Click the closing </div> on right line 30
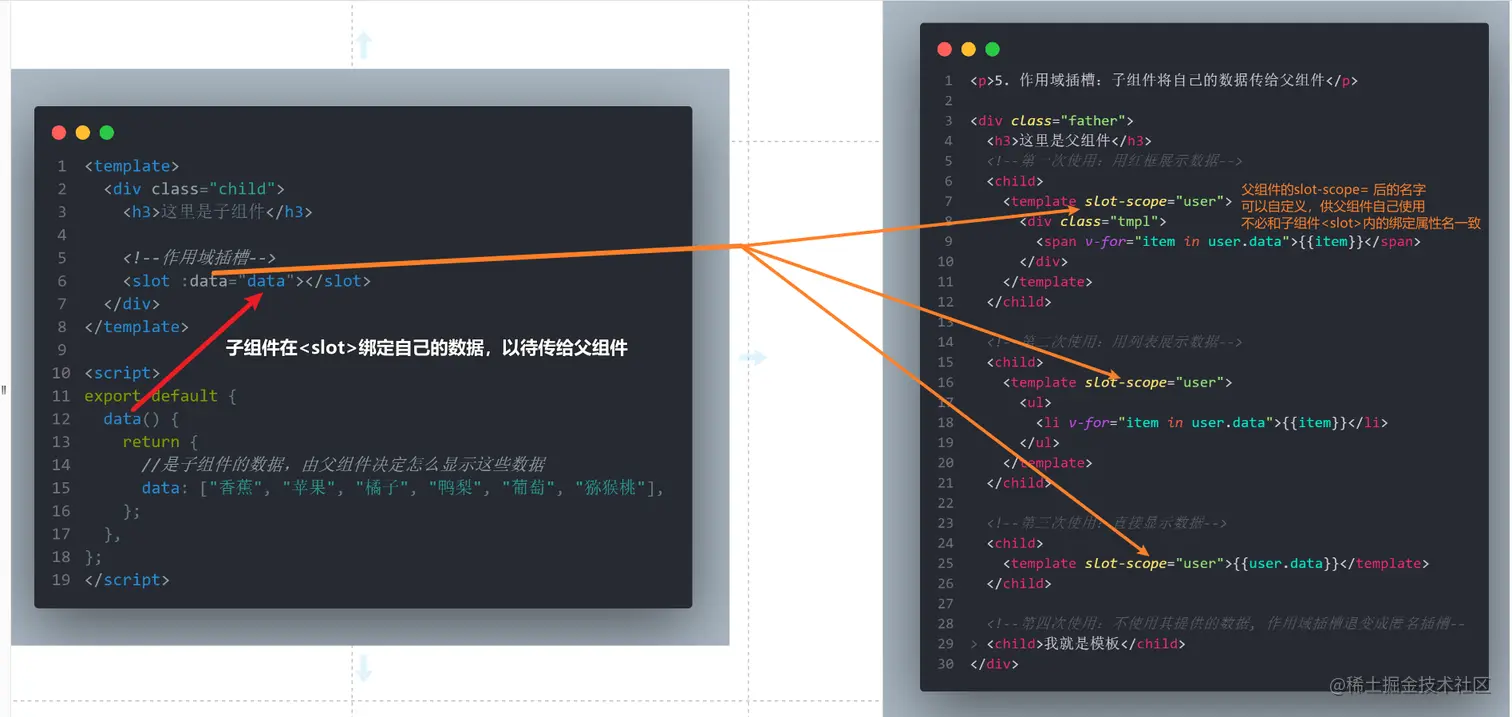 point(994,664)
